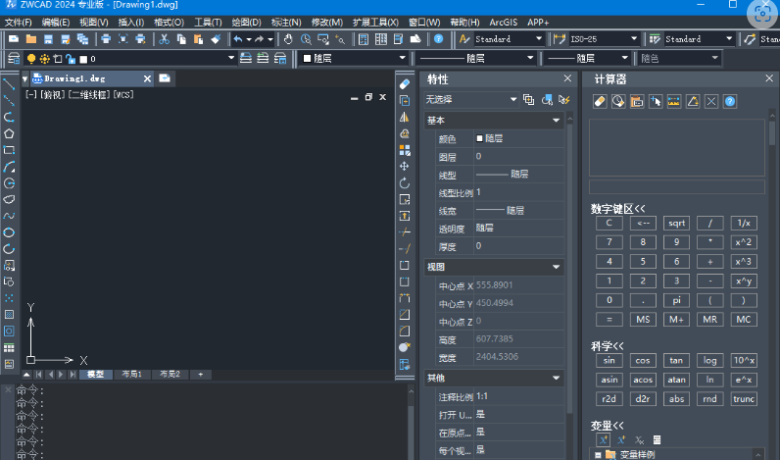Select the Ellipse draw tool
This screenshot has height=460, width=780.
[x=9, y=232]
